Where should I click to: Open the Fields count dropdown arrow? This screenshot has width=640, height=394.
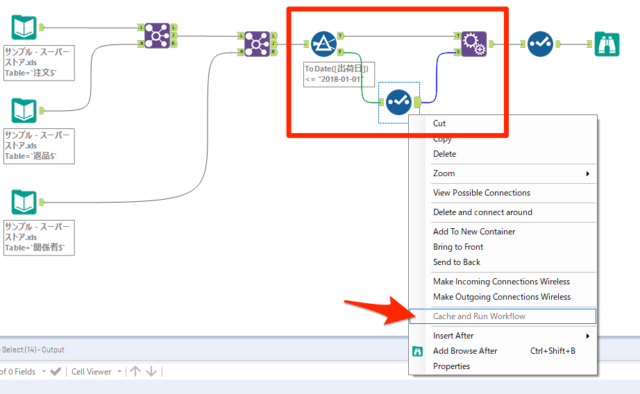[44, 372]
